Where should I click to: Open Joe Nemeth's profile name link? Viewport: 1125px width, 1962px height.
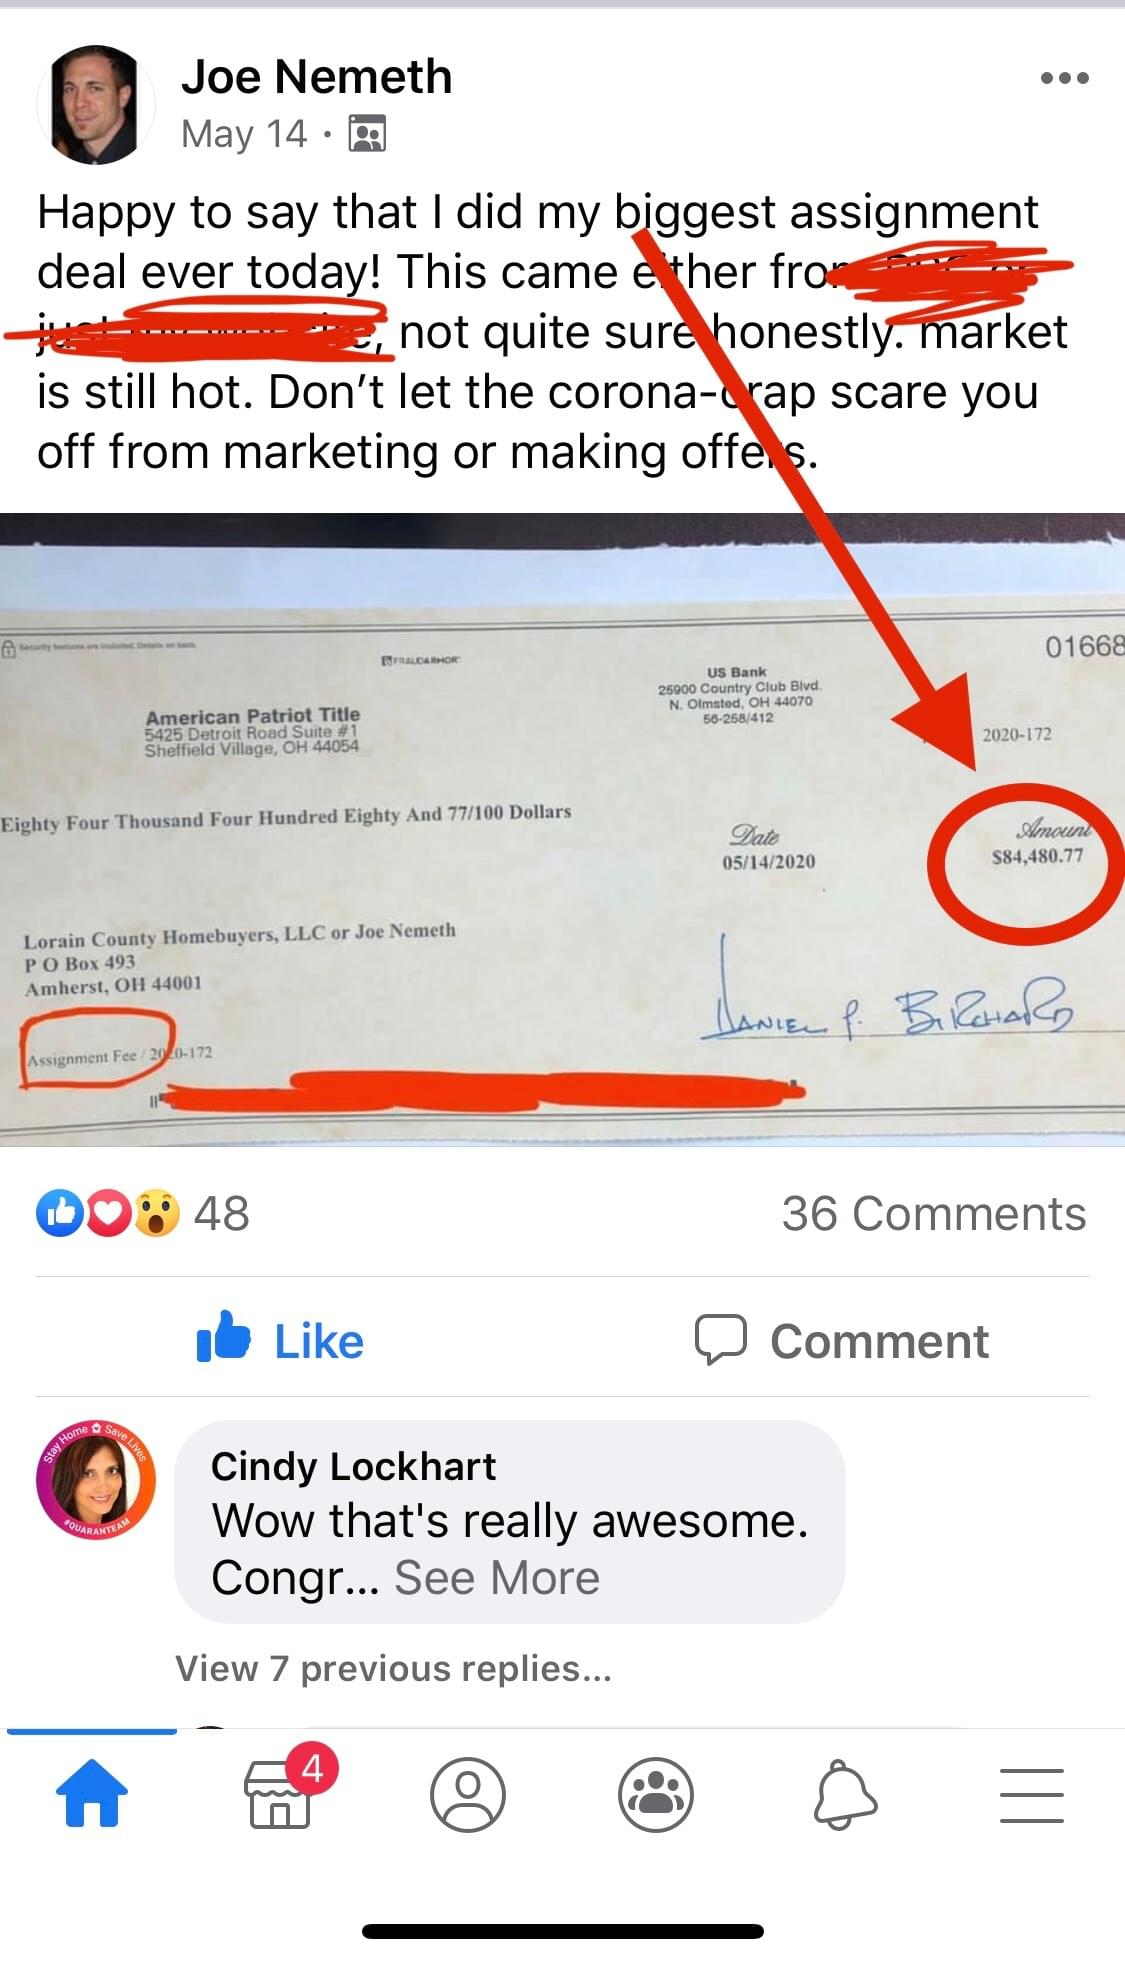point(316,76)
